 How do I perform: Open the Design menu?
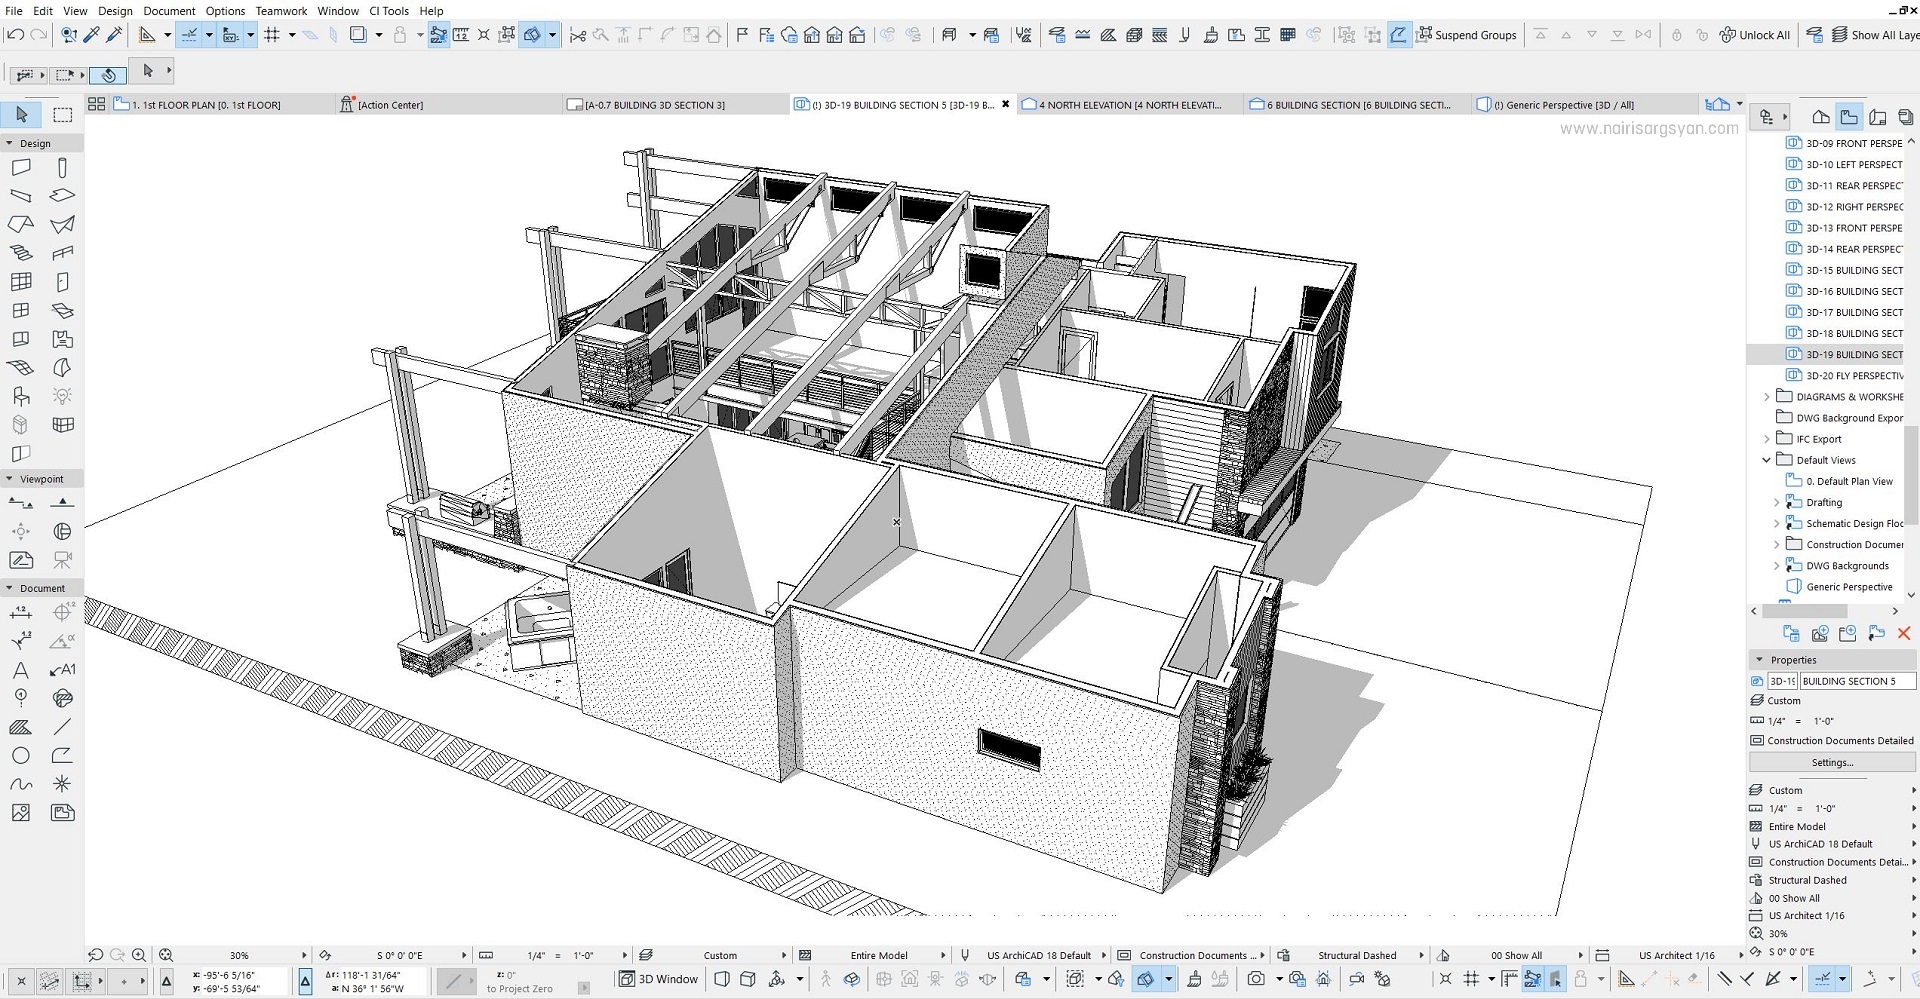[115, 11]
